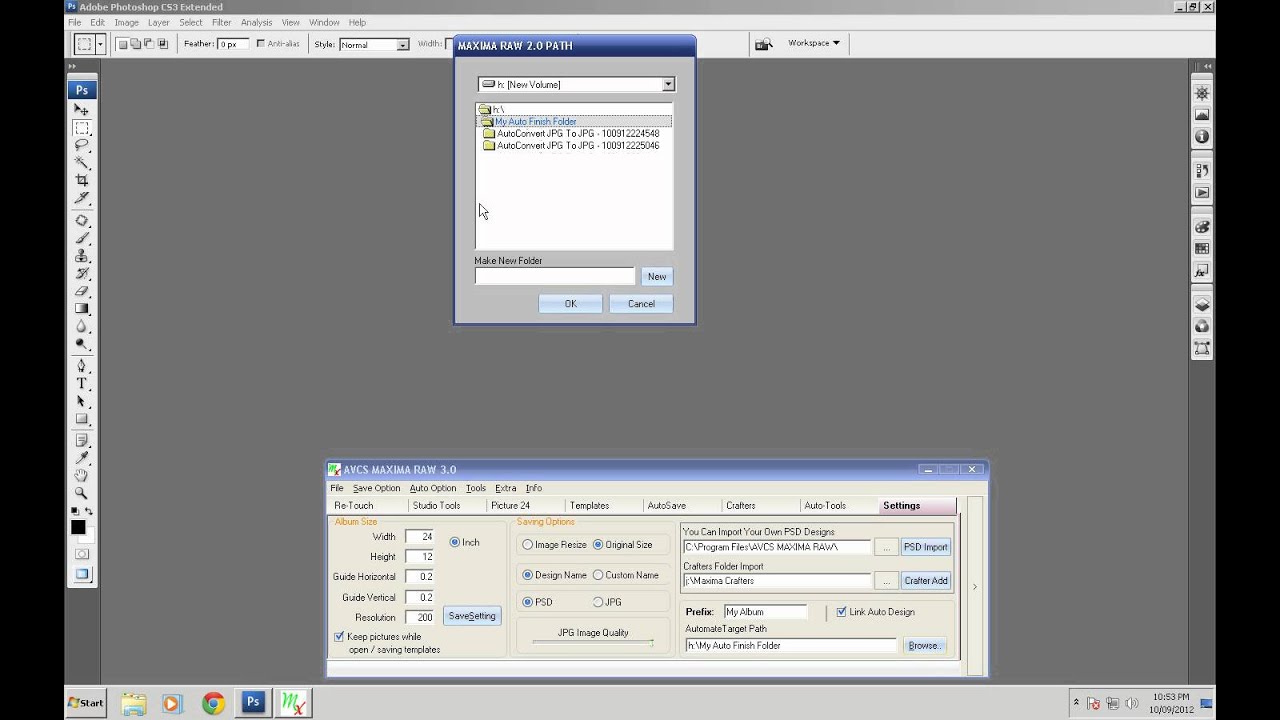Select the Lasso tool
Image resolution: width=1280 pixels, height=720 pixels.
pyautogui.click(x=82, y=145)
